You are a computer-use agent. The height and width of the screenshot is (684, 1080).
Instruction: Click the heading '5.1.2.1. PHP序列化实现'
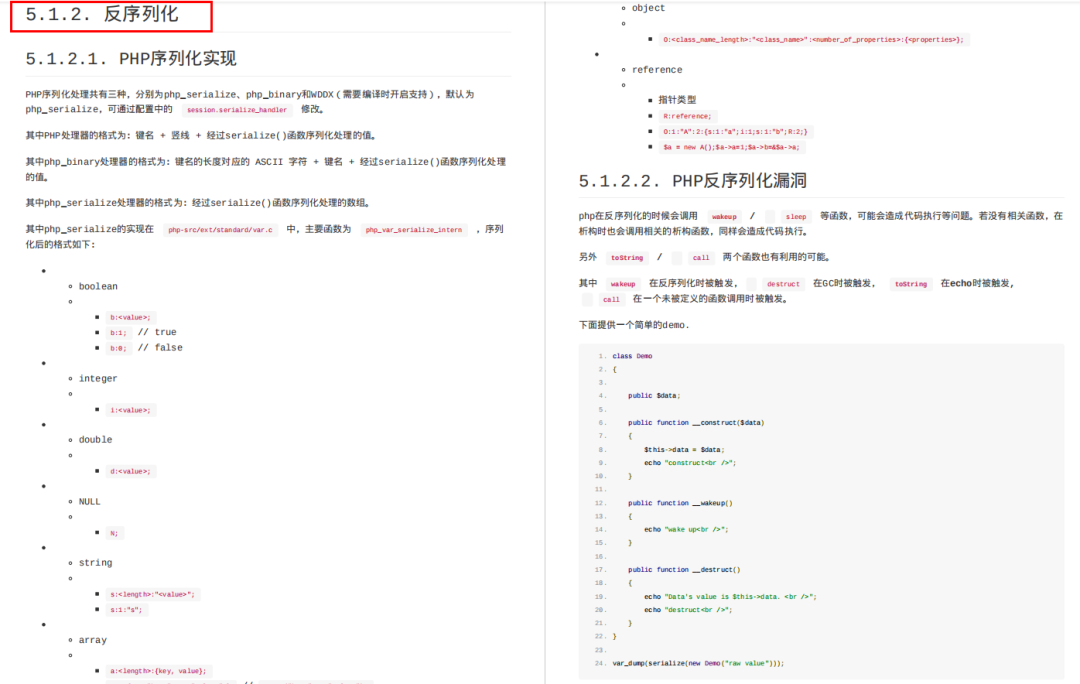coord(131,59)
